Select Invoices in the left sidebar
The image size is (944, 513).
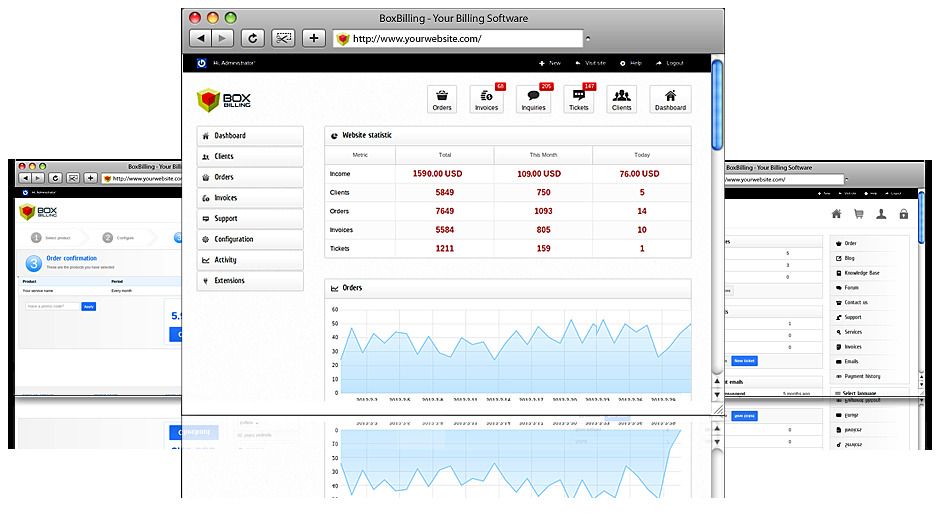click(x=250, y=198)
